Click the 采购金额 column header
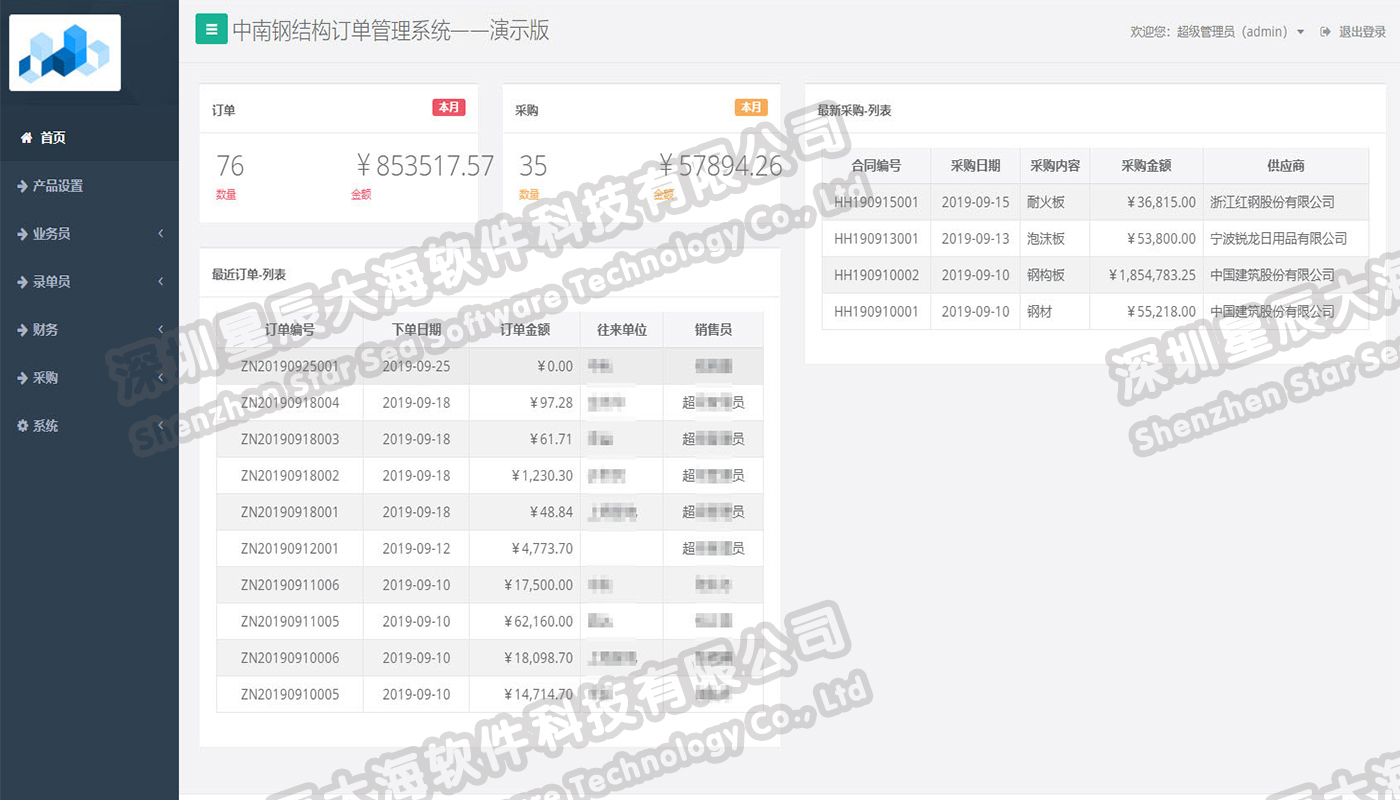1400x800 pixels. (x=1146, y=166)
